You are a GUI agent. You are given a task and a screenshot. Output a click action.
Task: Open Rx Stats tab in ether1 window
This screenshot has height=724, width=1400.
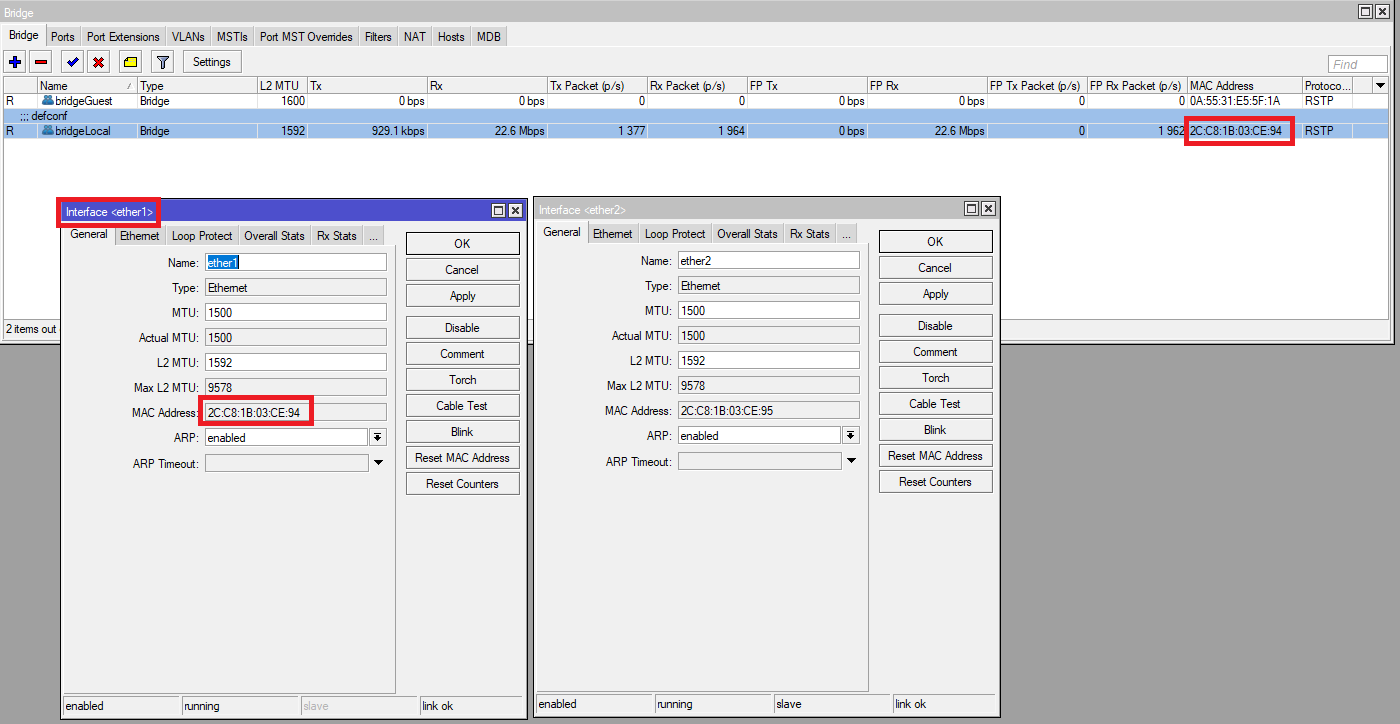(337, 236)
